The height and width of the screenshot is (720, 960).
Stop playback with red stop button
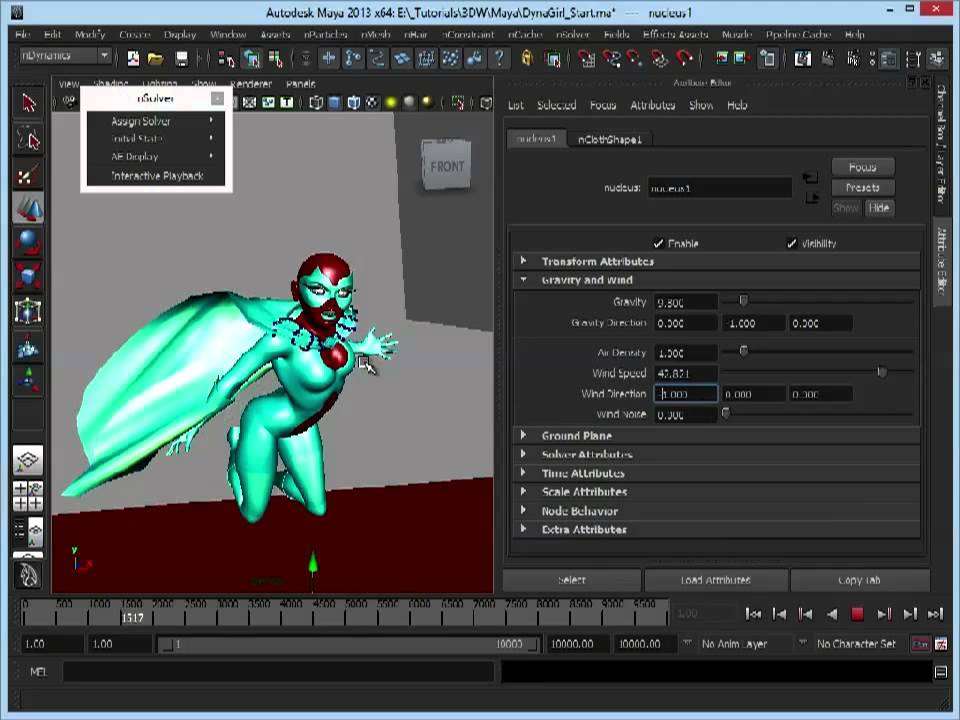[x=857, y=614]
